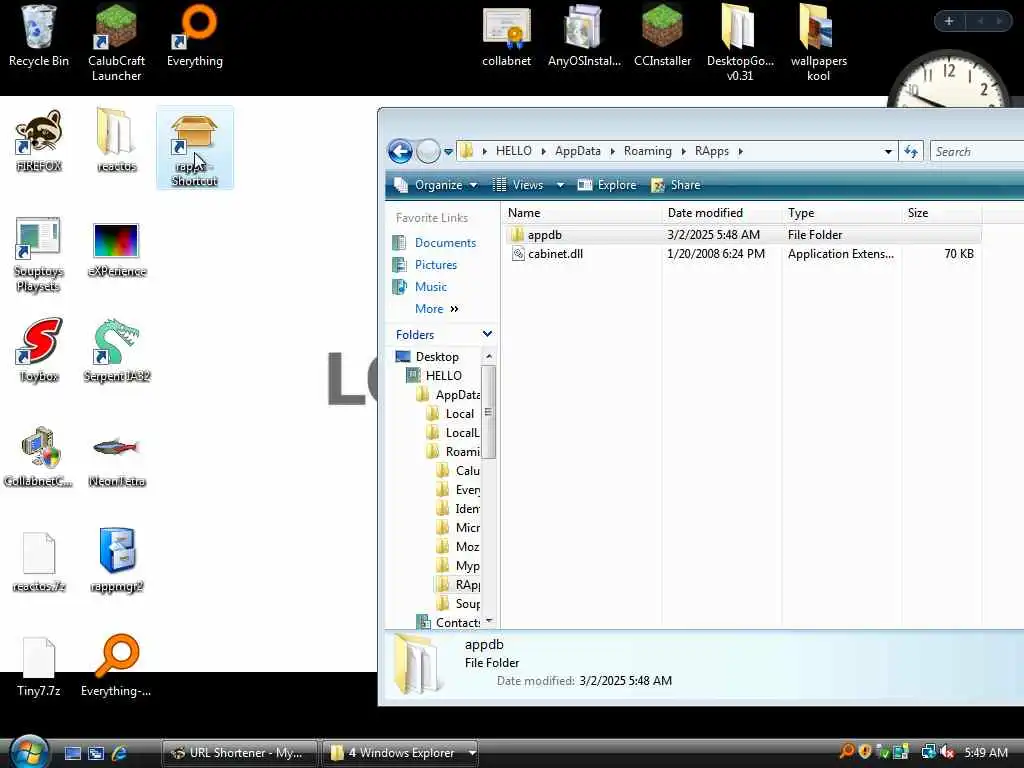Sort by Name column header
1024x768 pixels.
pos(582,213)
